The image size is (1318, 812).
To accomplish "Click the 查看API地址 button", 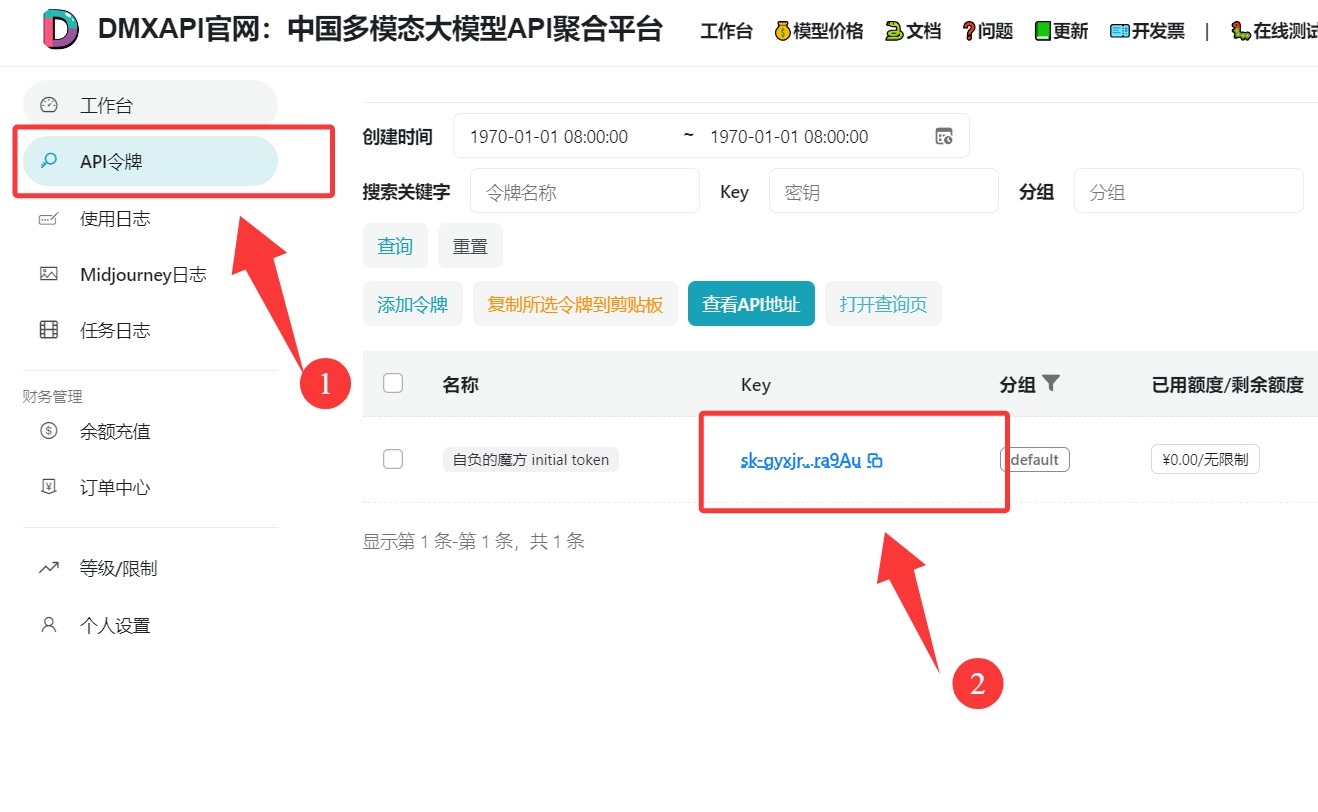I will point(751,304).
